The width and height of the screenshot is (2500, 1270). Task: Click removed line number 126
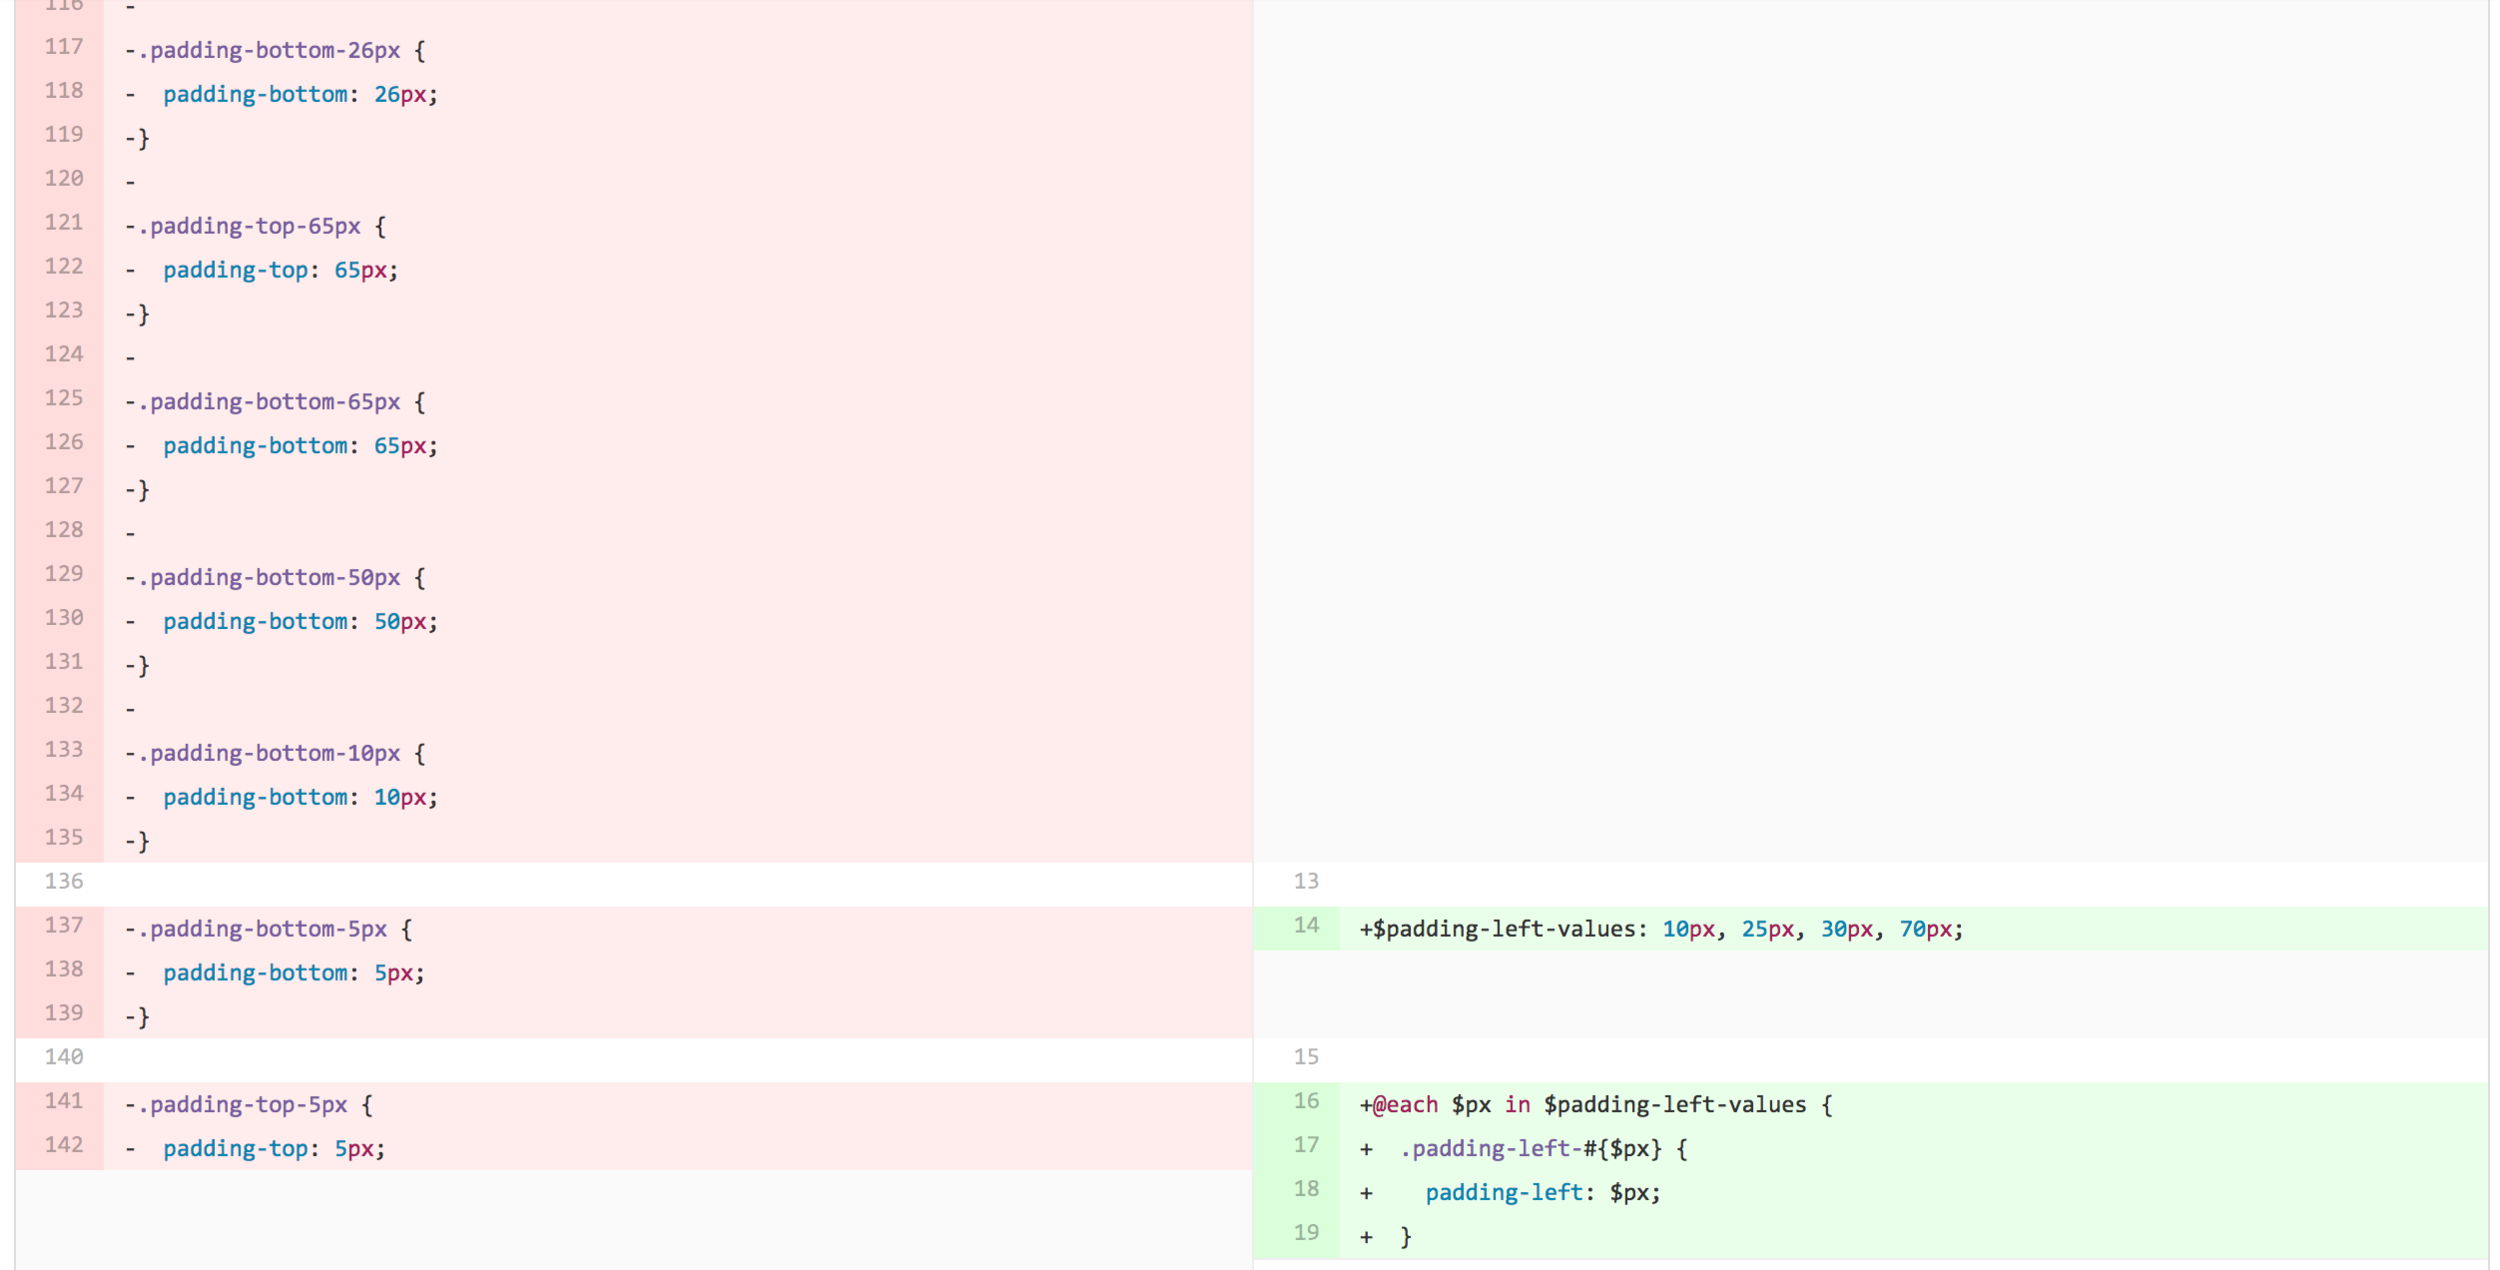tap(63, 443)
